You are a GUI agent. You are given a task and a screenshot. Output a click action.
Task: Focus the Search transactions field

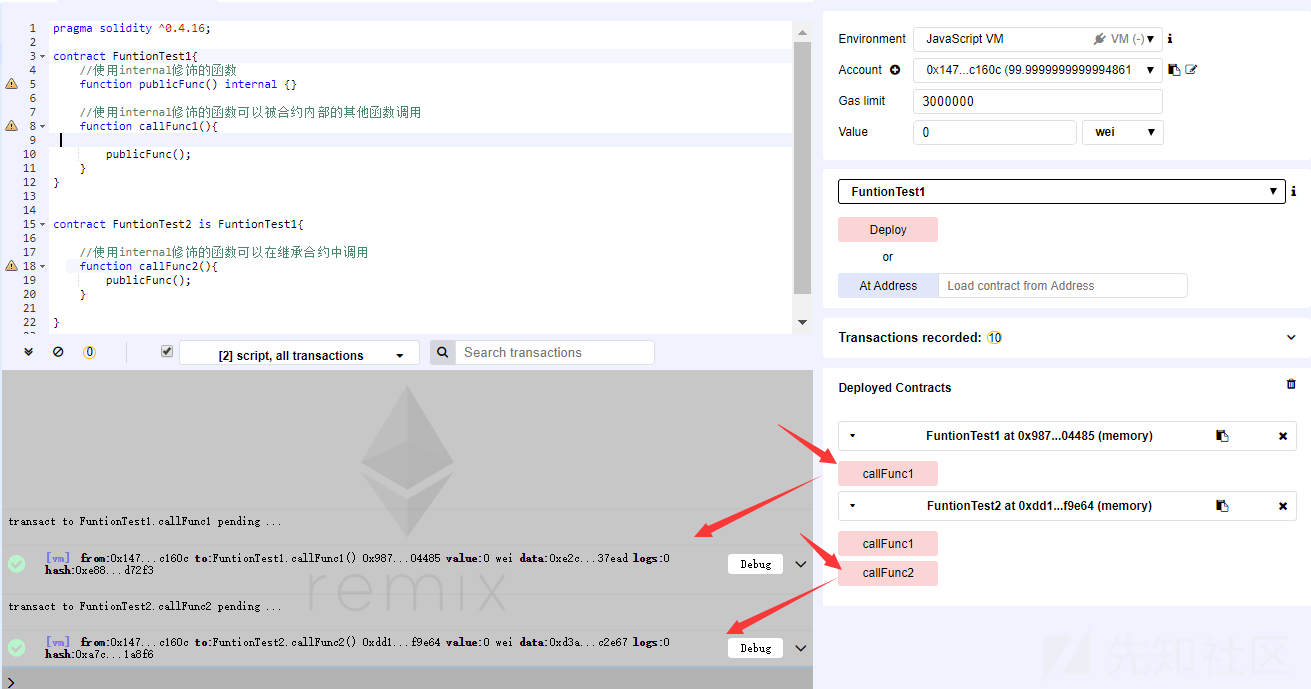[x=555, y=352]
